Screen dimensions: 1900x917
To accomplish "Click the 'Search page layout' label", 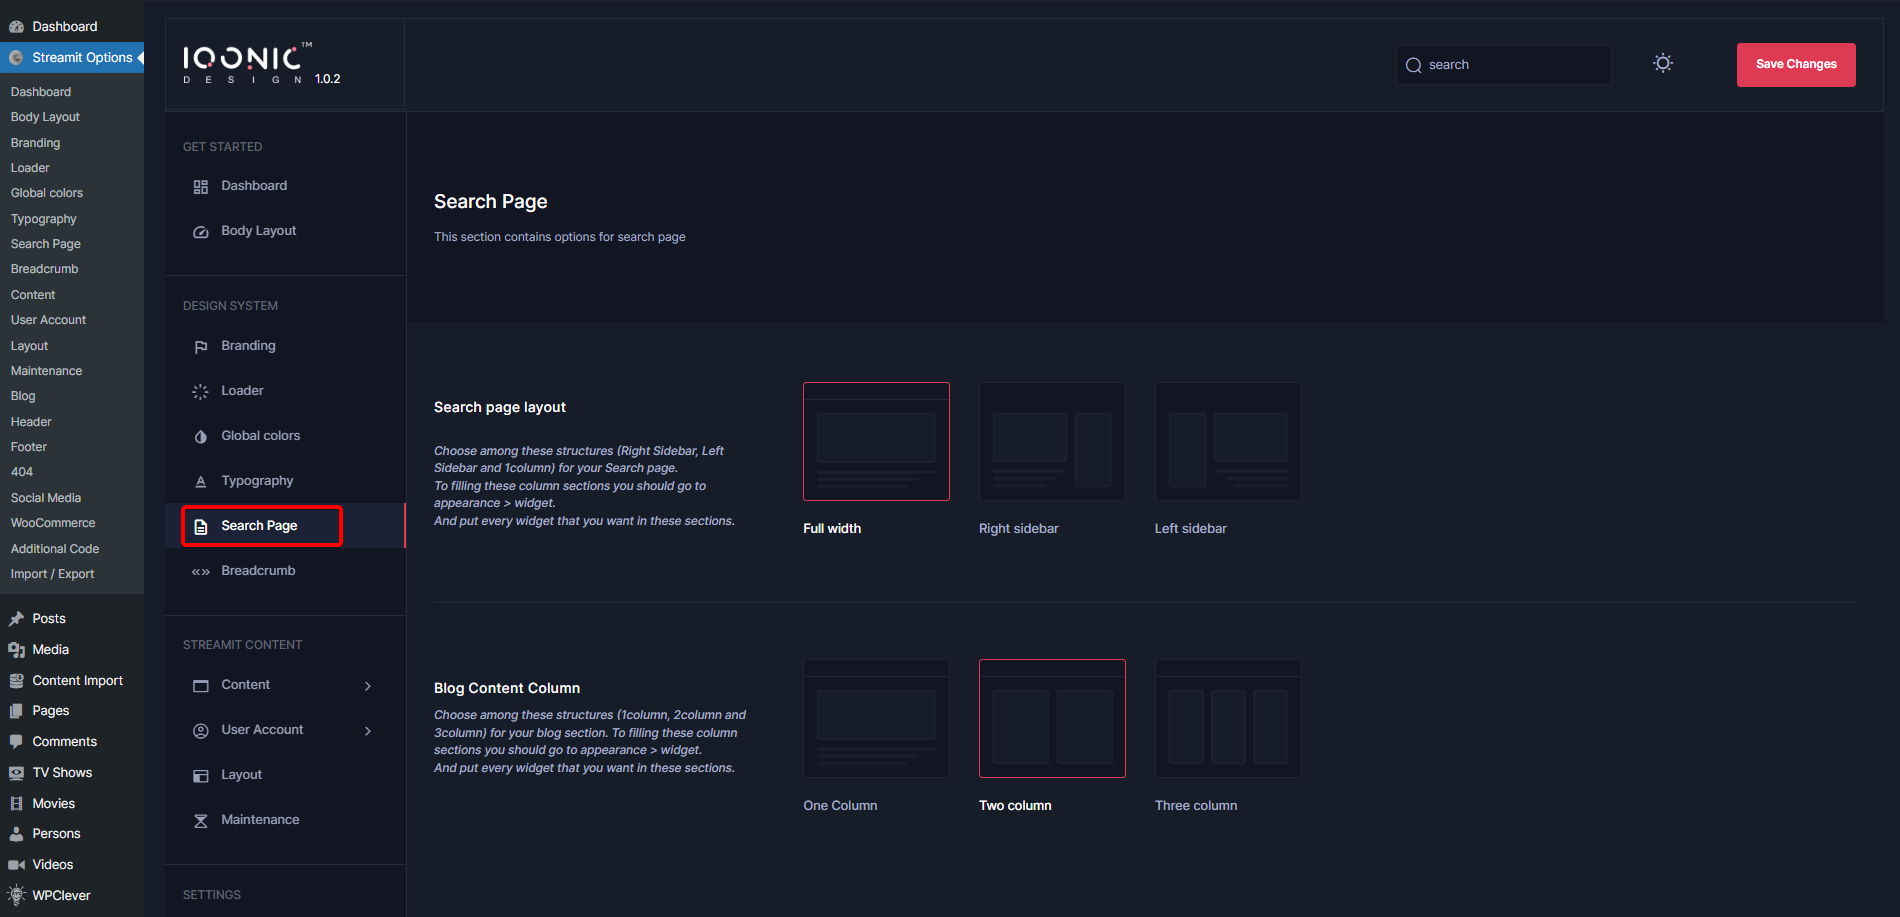I will (500, 407).
